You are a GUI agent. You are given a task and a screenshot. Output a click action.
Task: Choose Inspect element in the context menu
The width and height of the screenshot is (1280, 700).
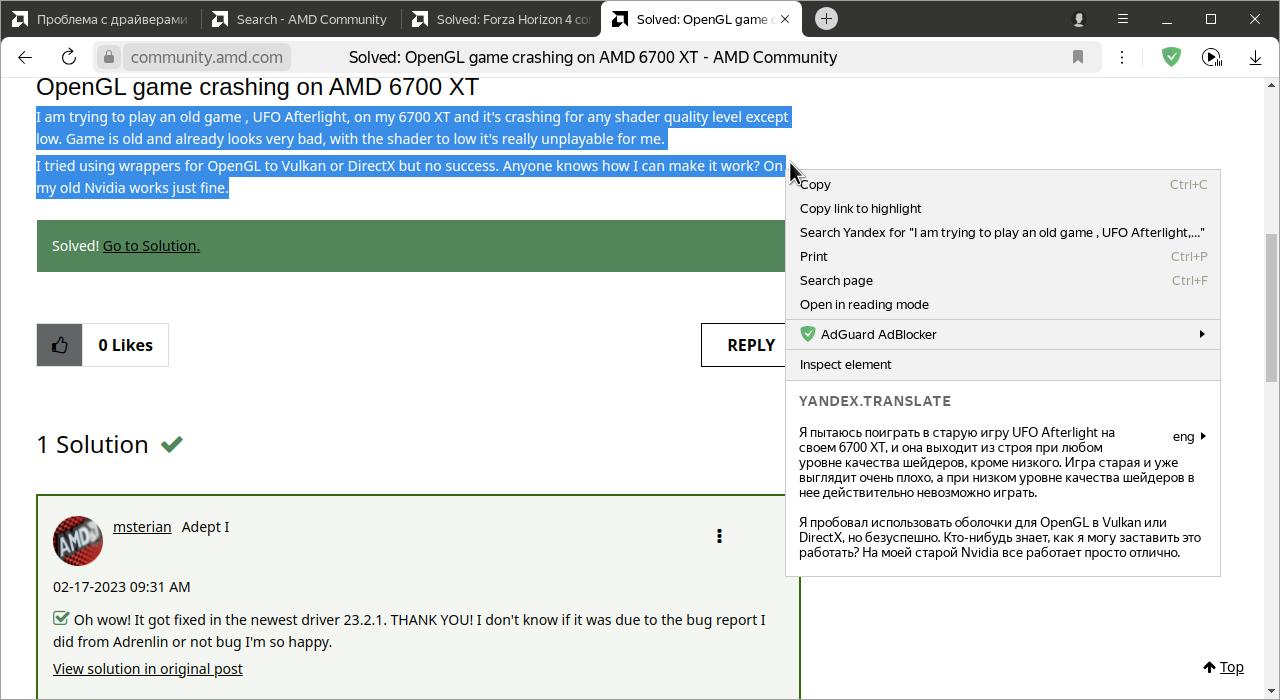pos(1003,364)
